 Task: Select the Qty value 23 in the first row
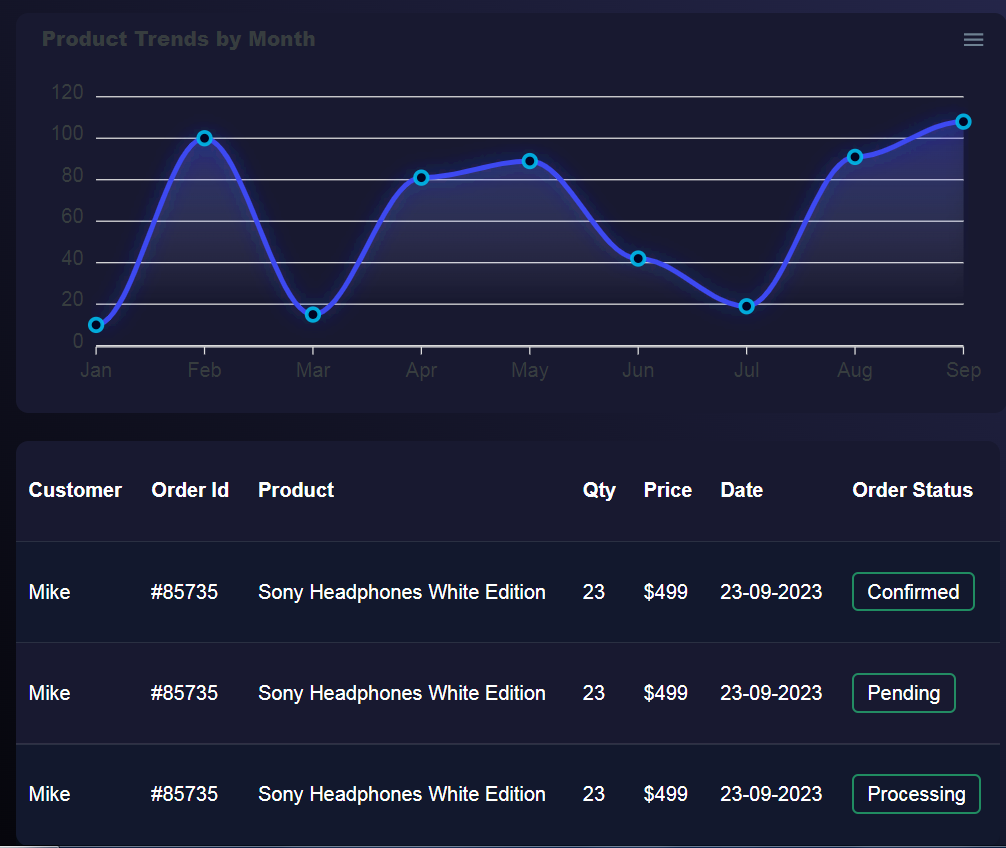click(x=593, y=591)
